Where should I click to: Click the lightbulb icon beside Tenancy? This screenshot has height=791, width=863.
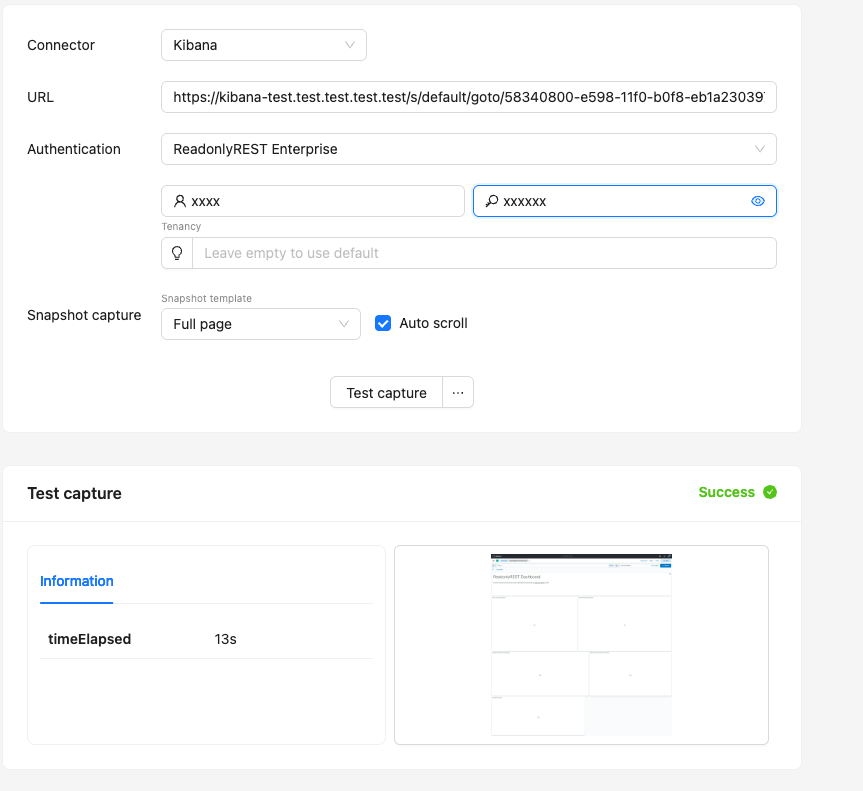point(177,253)
